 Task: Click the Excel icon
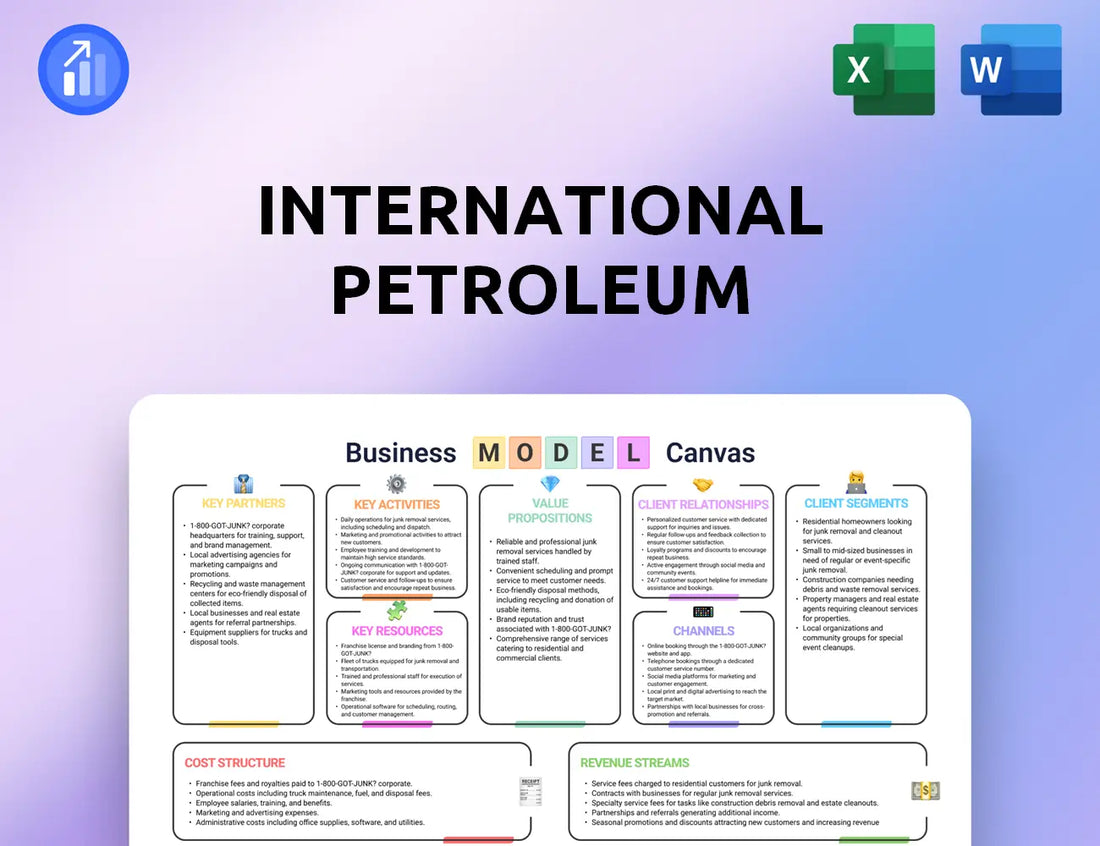pyautogui.click(x=884, y=69)
